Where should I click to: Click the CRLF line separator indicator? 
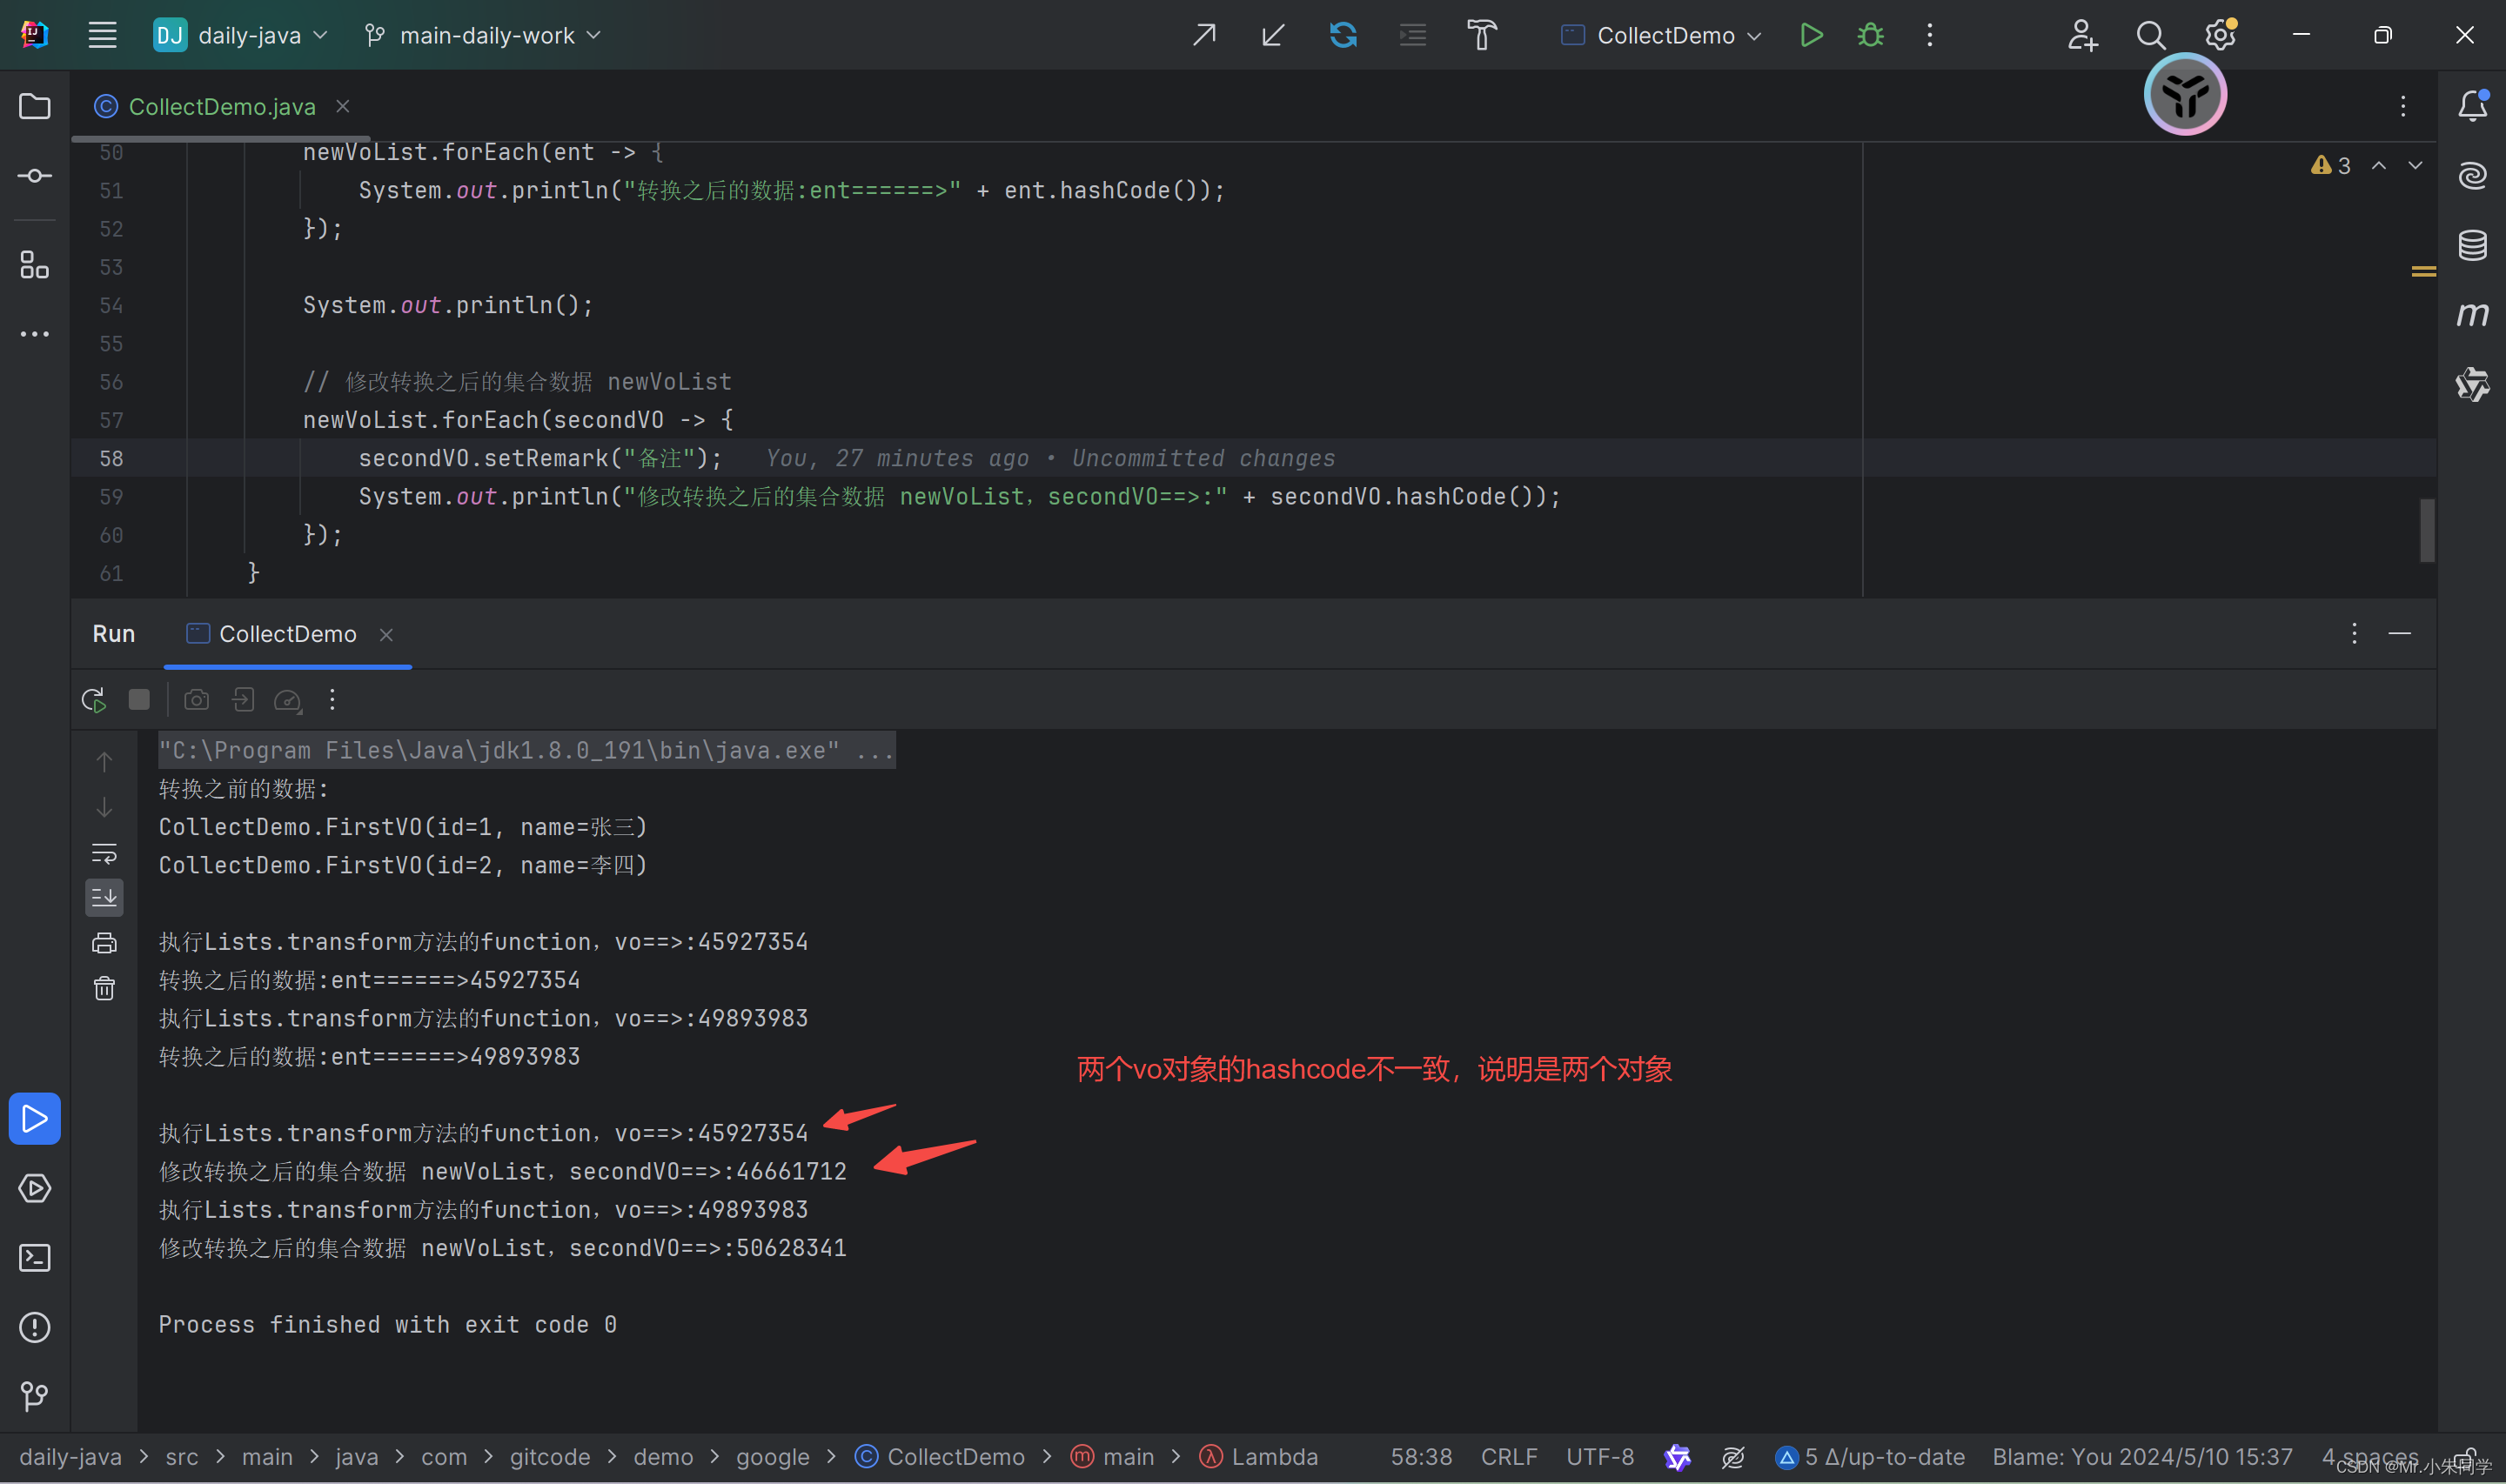tap(1508, 1457)
